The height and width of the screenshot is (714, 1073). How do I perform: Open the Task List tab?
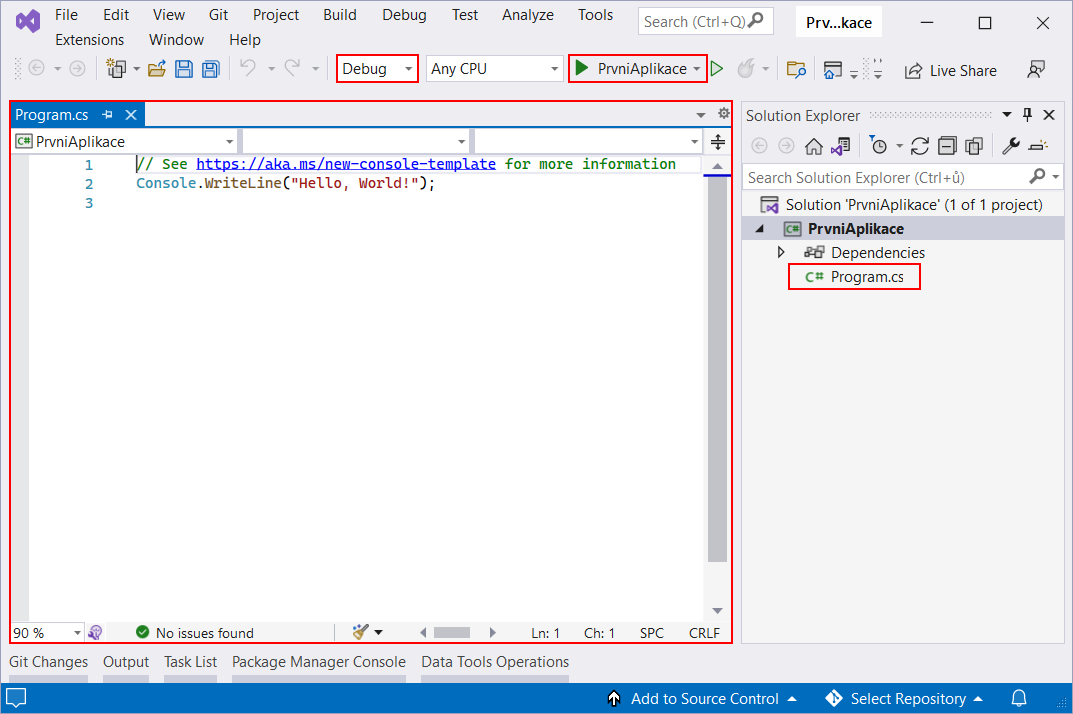[190, 662]
